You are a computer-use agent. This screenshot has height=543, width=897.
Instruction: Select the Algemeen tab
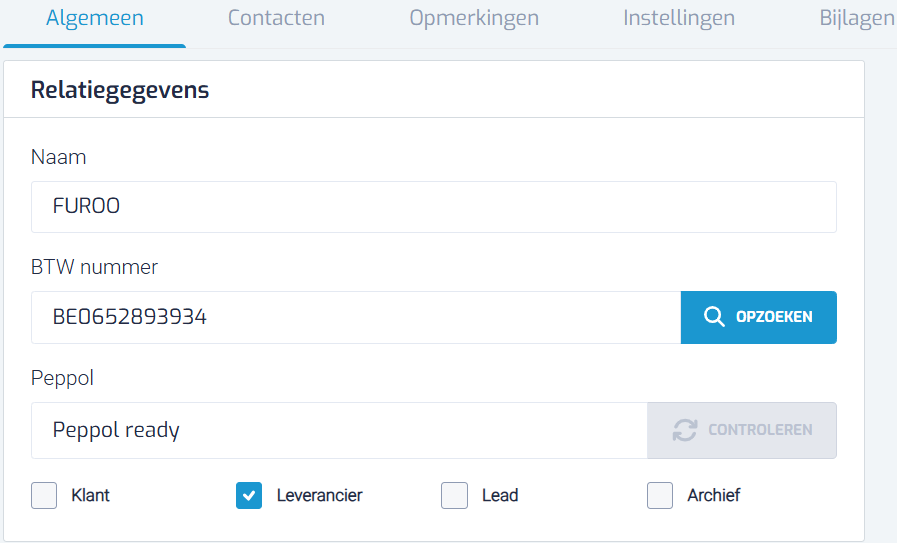pos(95,18)
